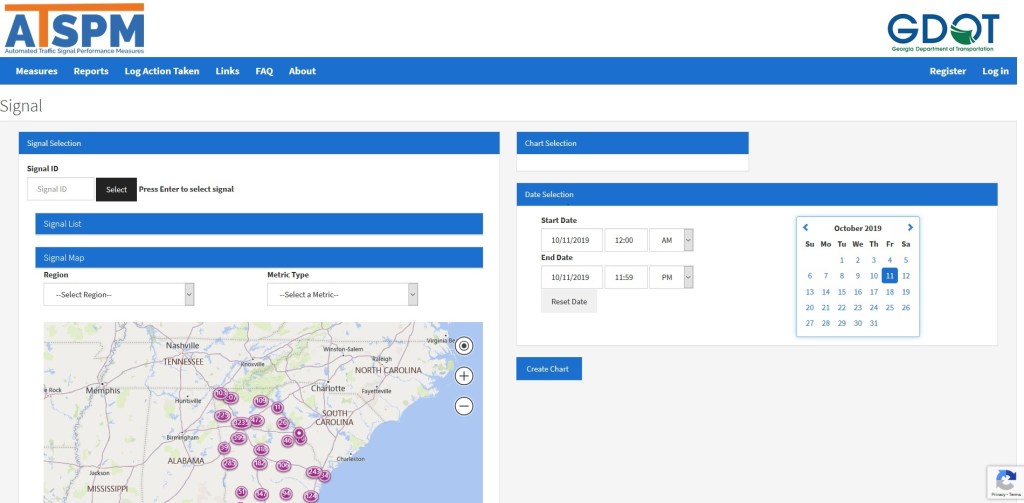Zoom in on the signal map

click(x=464, y=376)
